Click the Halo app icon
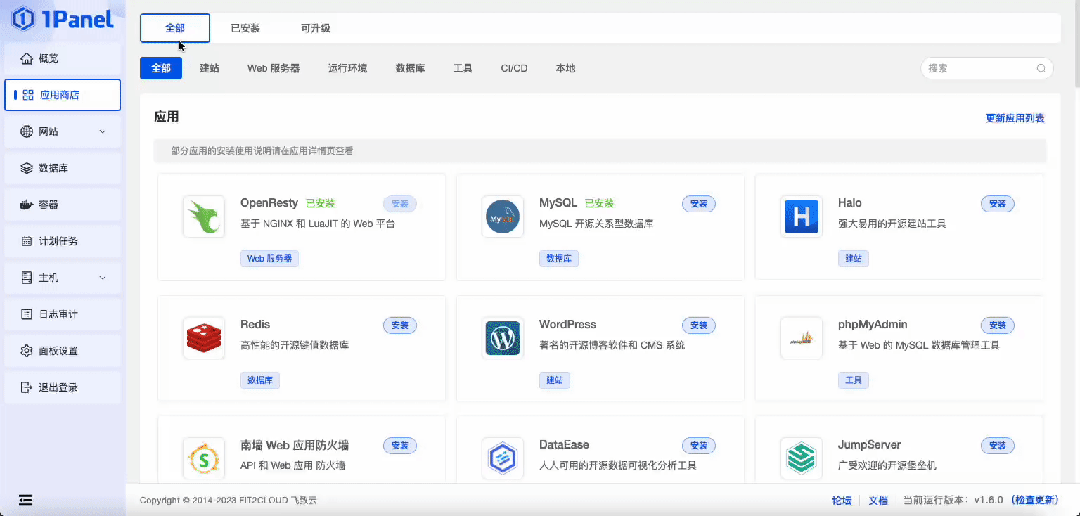Viewport: 1080px width, 516px height. coord(801,217)
